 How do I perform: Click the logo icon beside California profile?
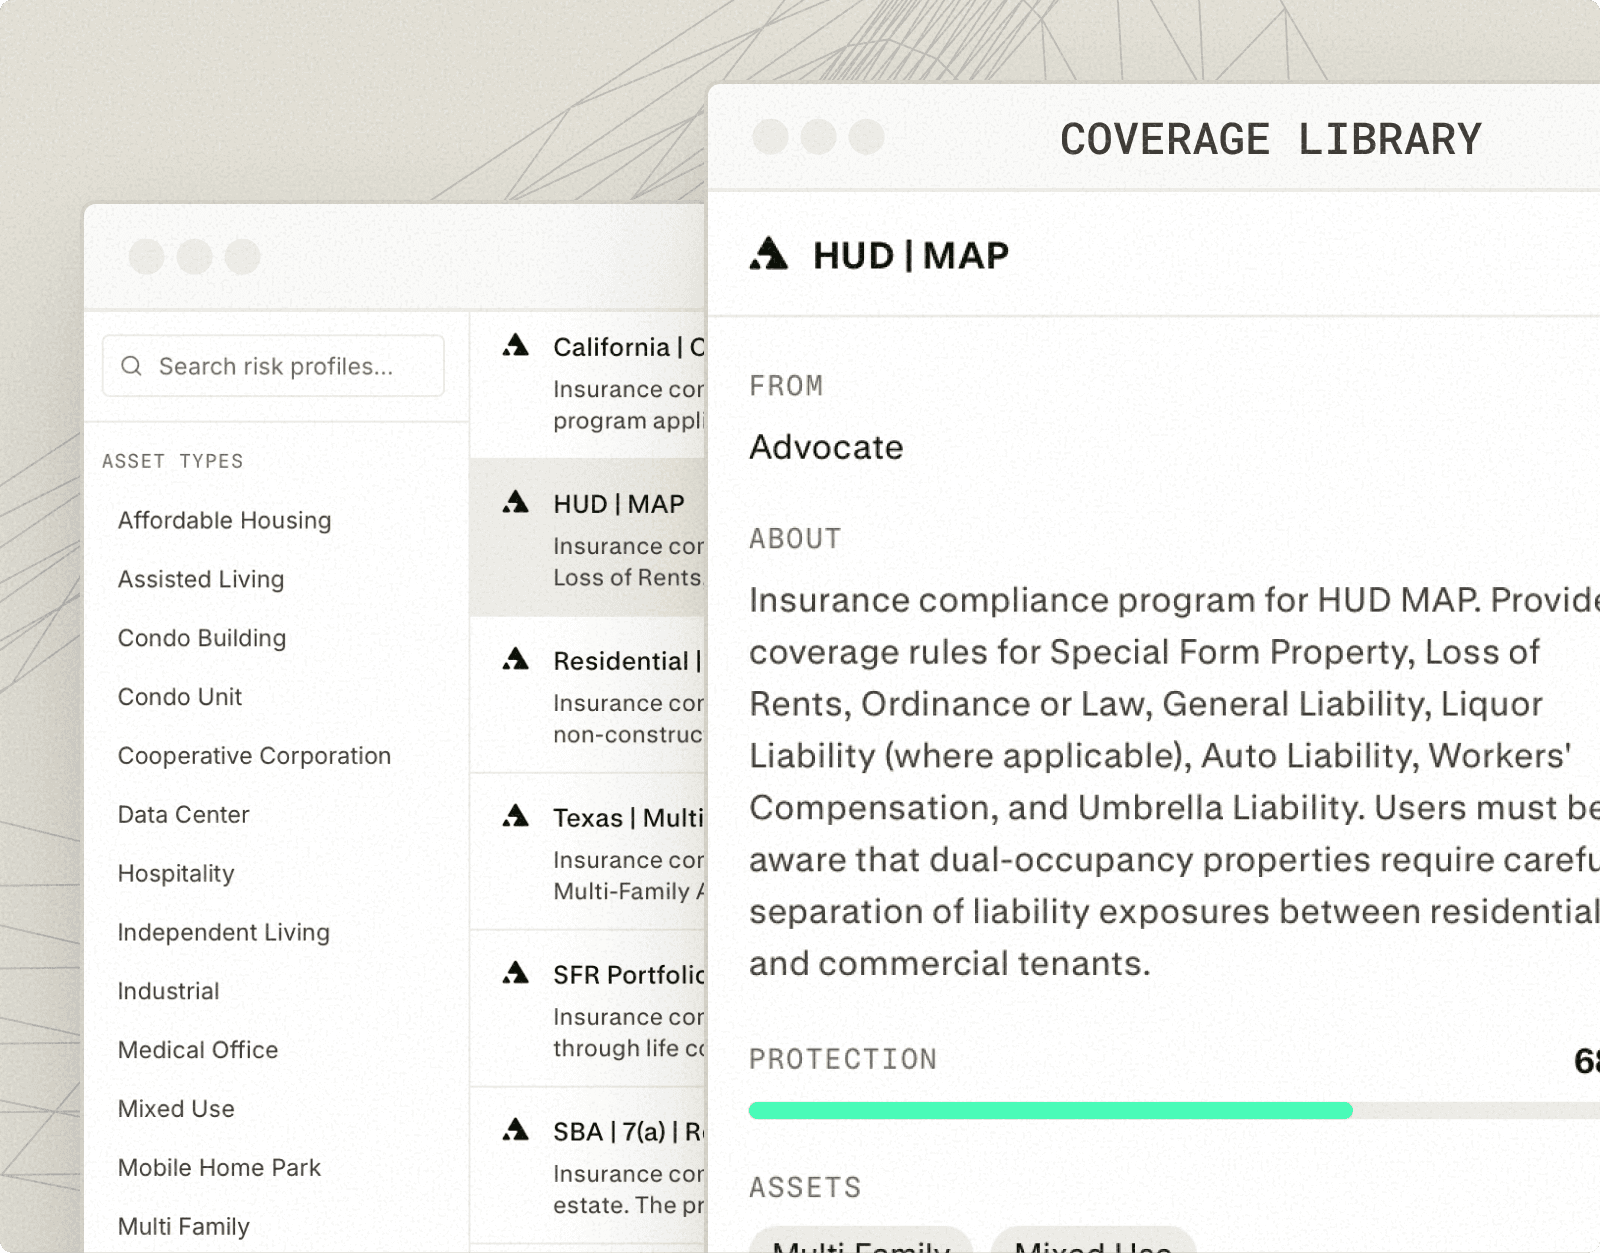(515, 346)
